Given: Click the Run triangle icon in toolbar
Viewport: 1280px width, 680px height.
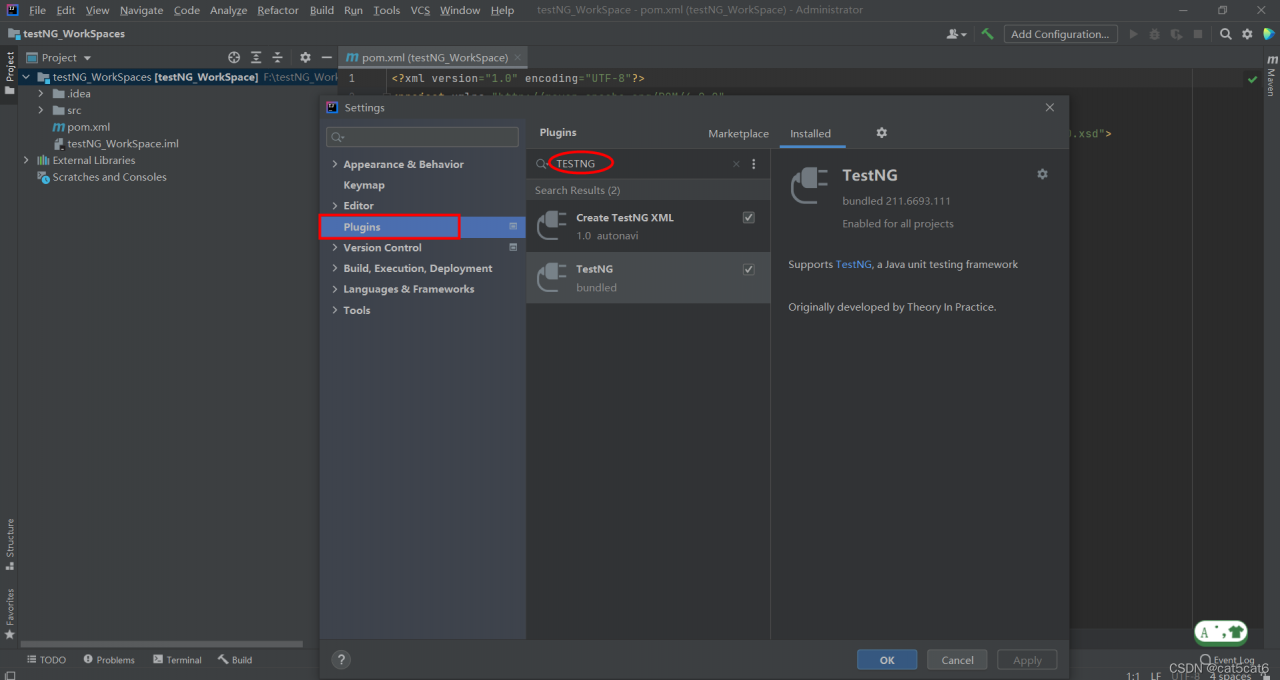Looking at the screenshot, I should point(1133,34).
